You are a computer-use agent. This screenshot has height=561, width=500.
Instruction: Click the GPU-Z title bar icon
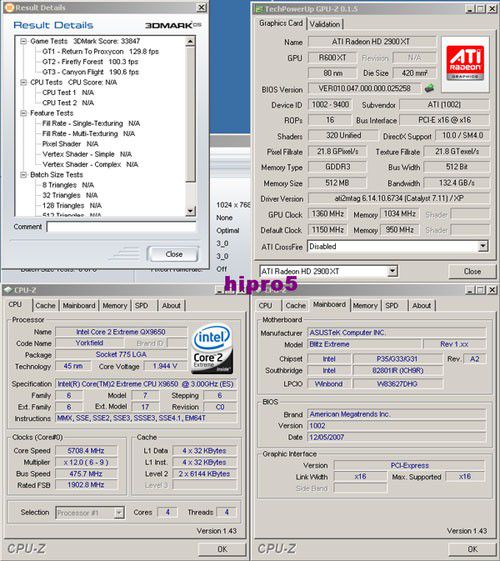click(259, 9)
